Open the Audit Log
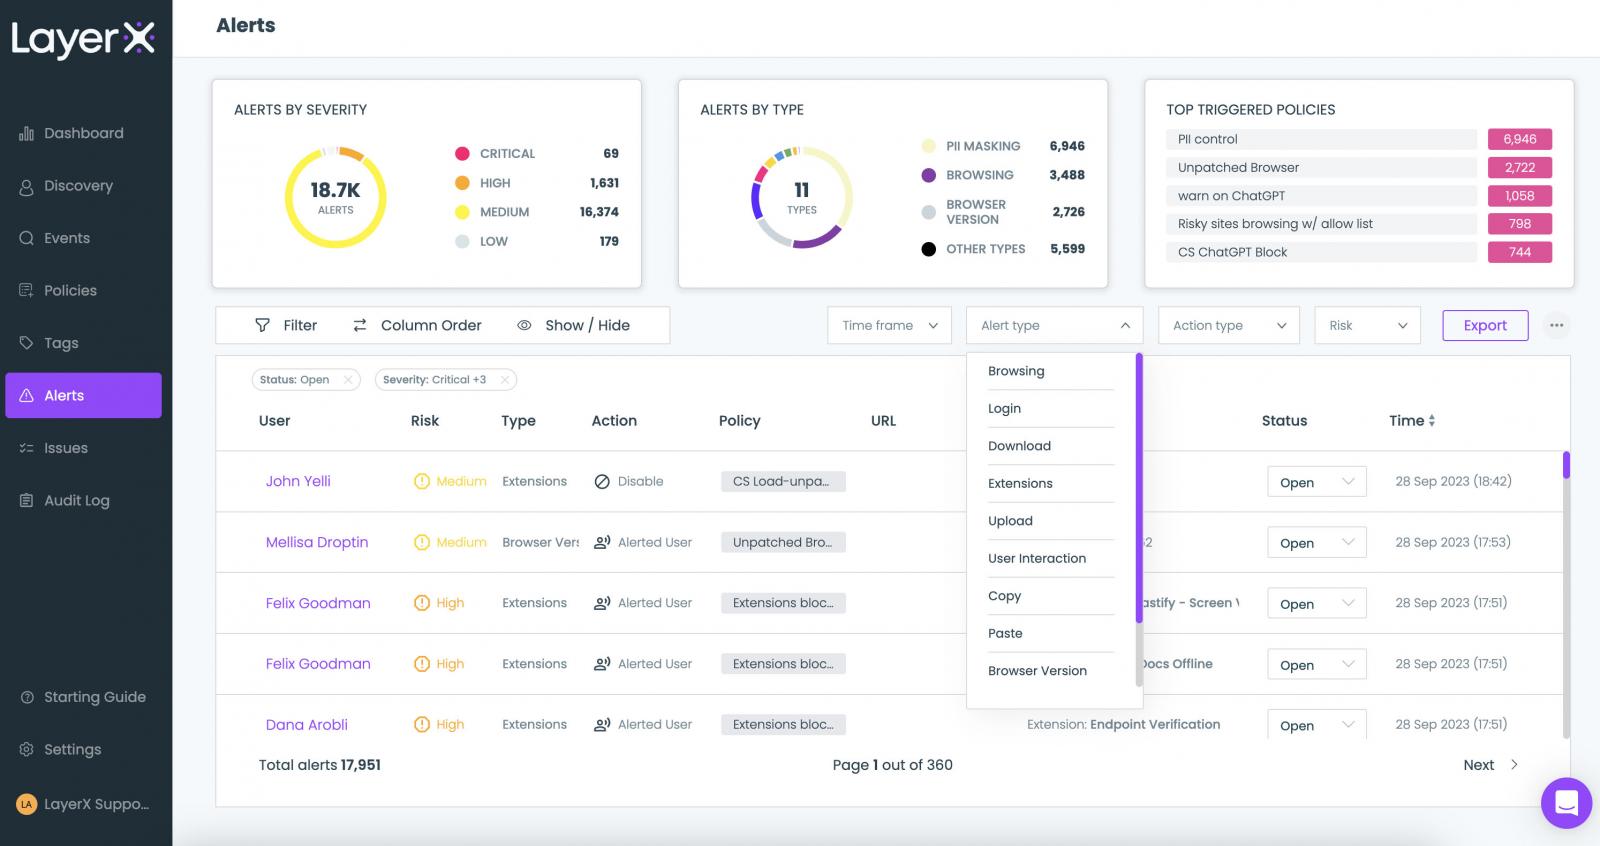This screenshot has width=1600, height=846. coord(64,501)
